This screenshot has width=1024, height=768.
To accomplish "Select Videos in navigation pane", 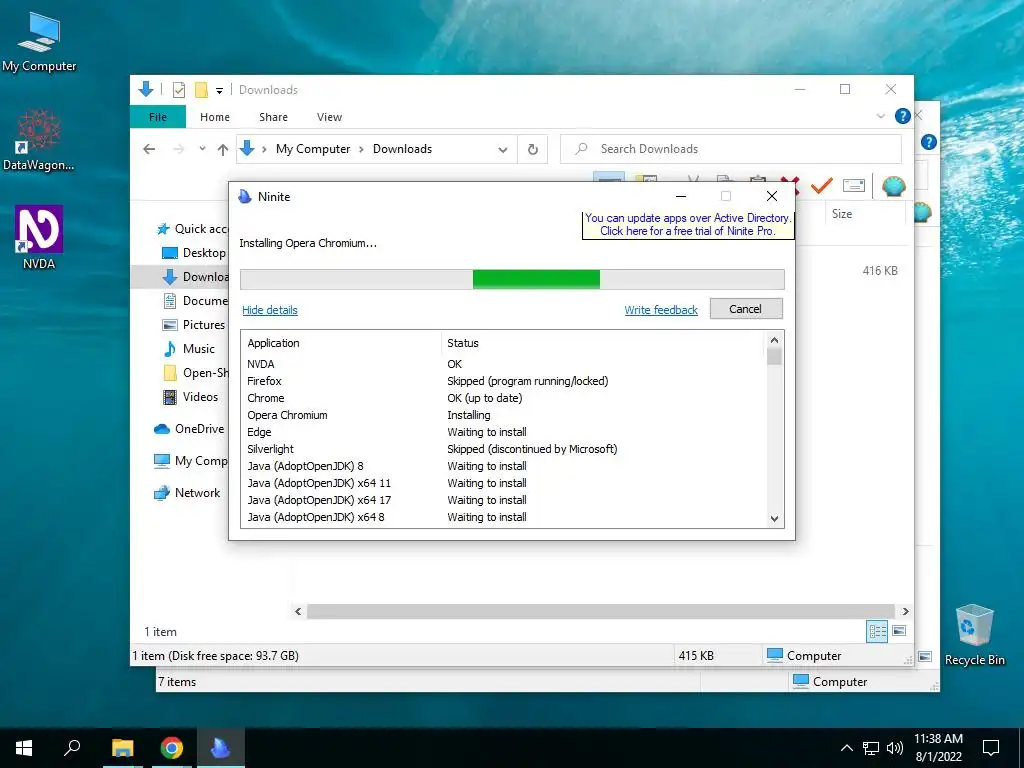I will tap(191, 396).
